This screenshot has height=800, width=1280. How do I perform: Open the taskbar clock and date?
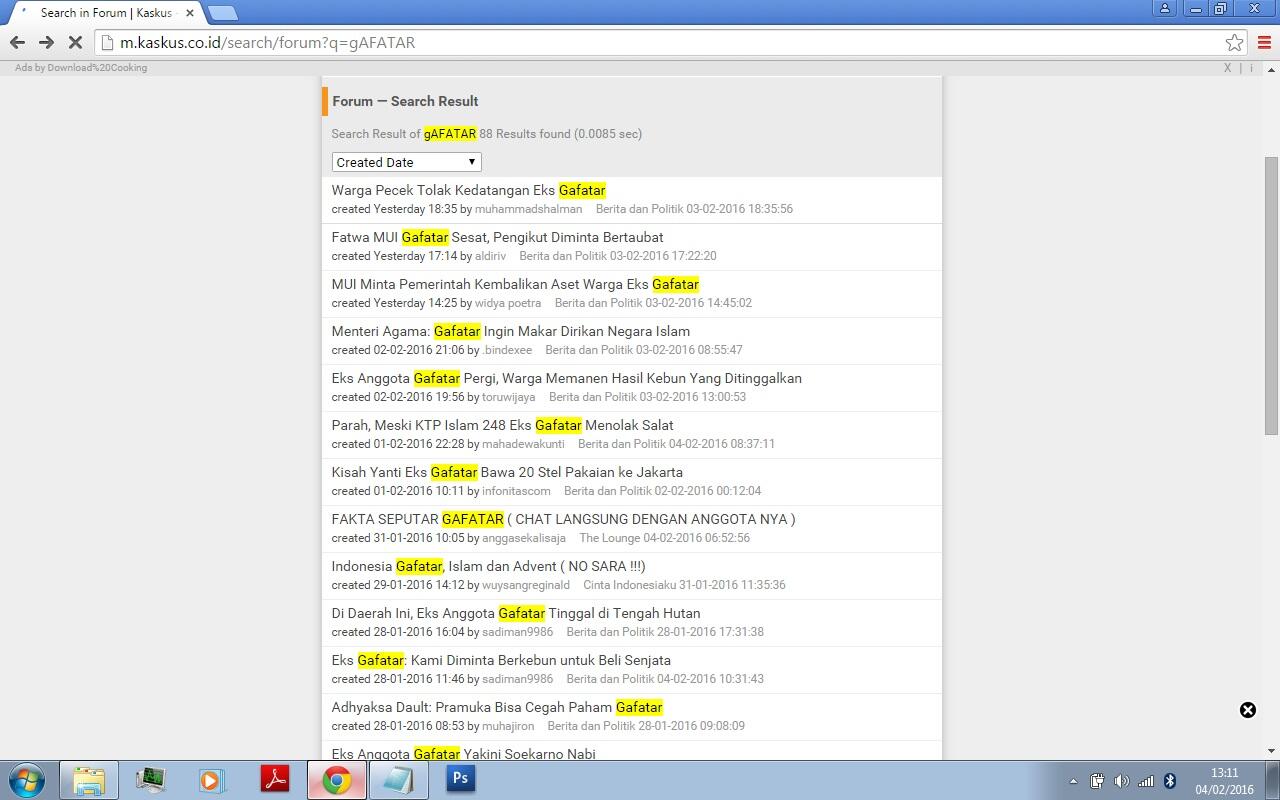(x=1224, y=781)
